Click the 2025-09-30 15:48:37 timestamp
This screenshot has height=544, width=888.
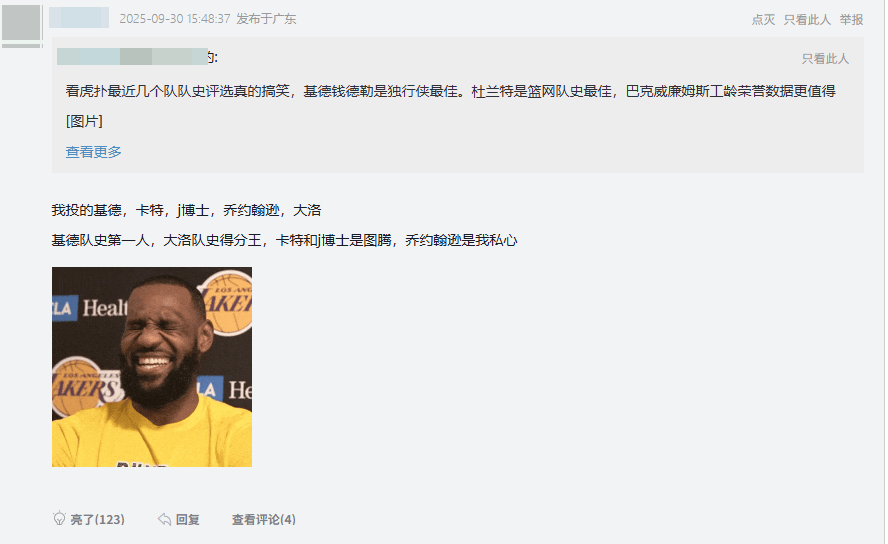pyautogui.click(x=175, y=19)
